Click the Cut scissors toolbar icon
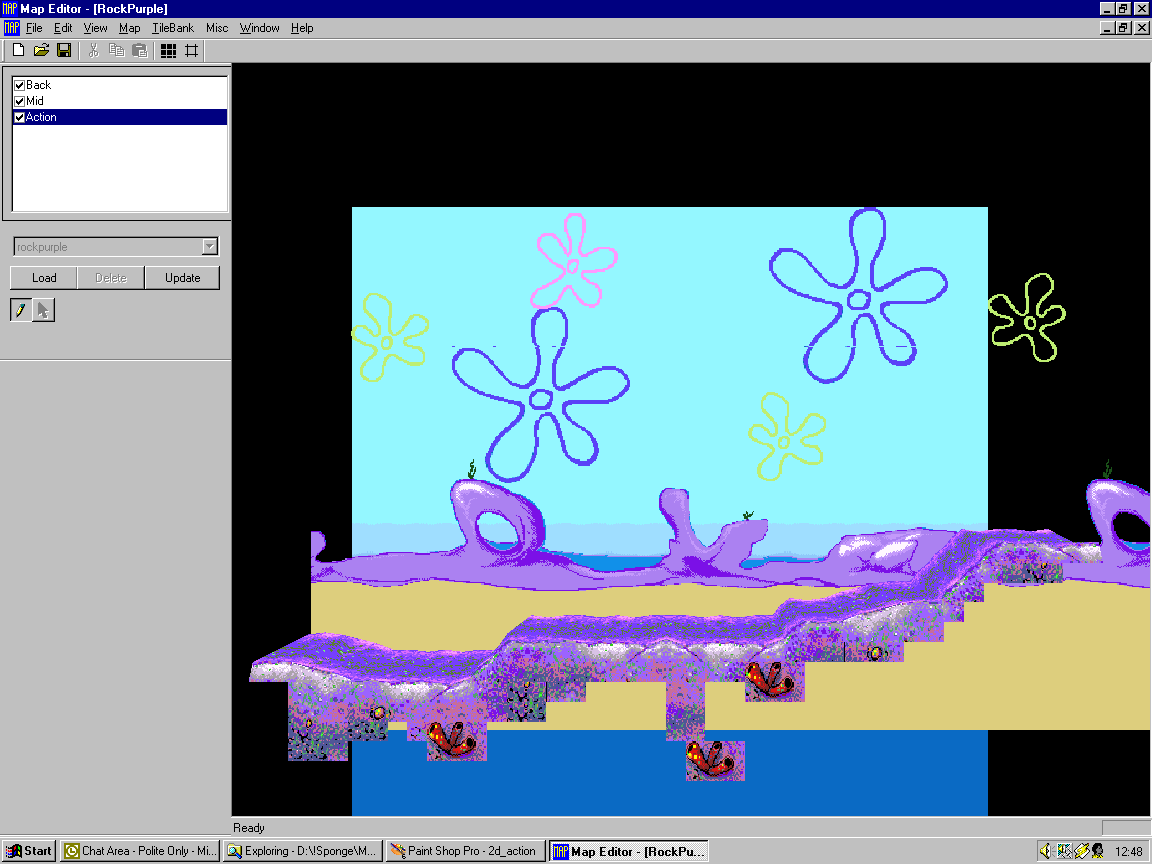 click(93, 50)
